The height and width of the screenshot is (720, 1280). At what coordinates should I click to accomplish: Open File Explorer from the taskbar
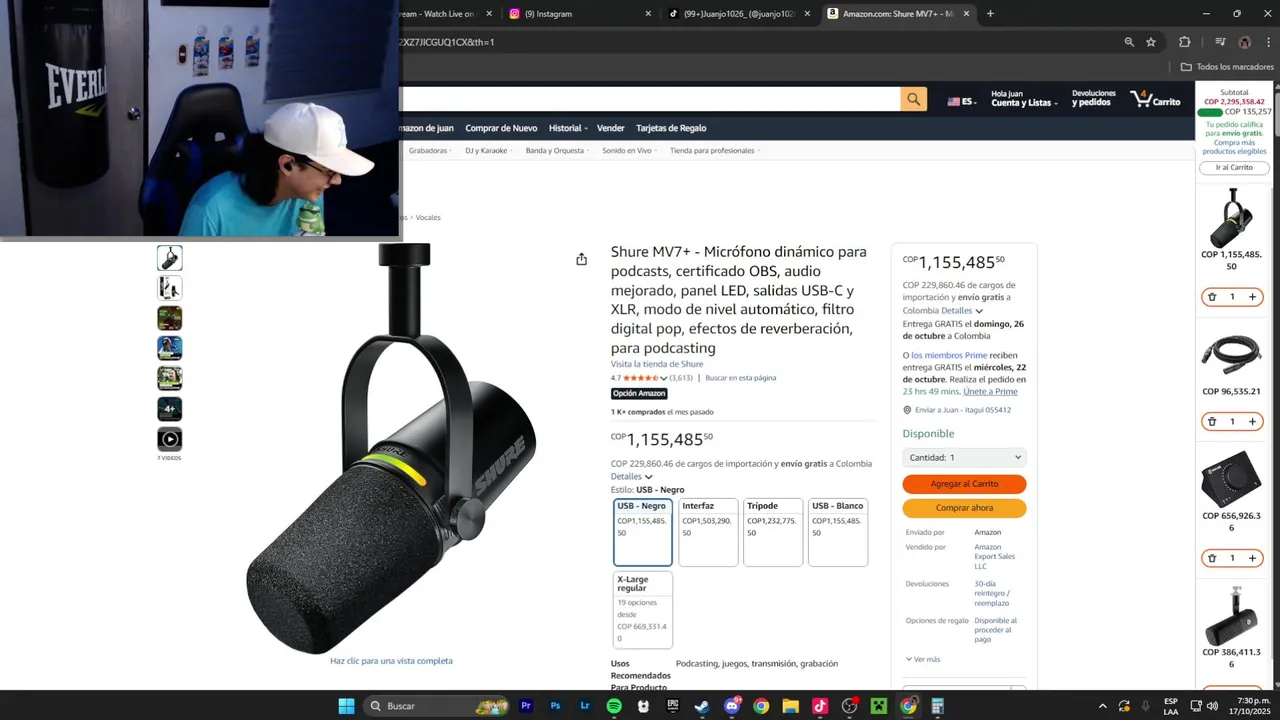[790, 706]
